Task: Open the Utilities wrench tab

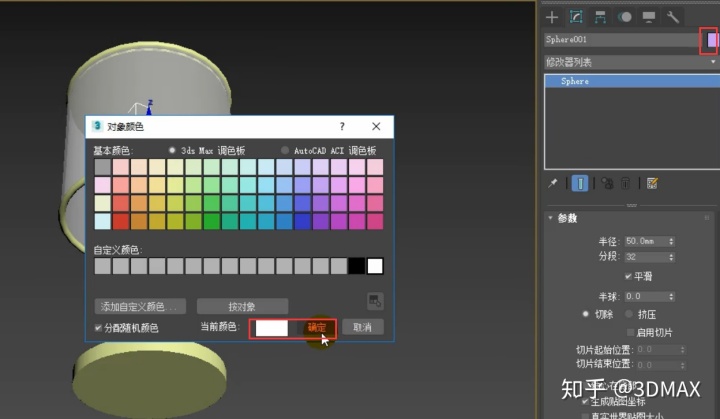Action: tap(673, 17)
